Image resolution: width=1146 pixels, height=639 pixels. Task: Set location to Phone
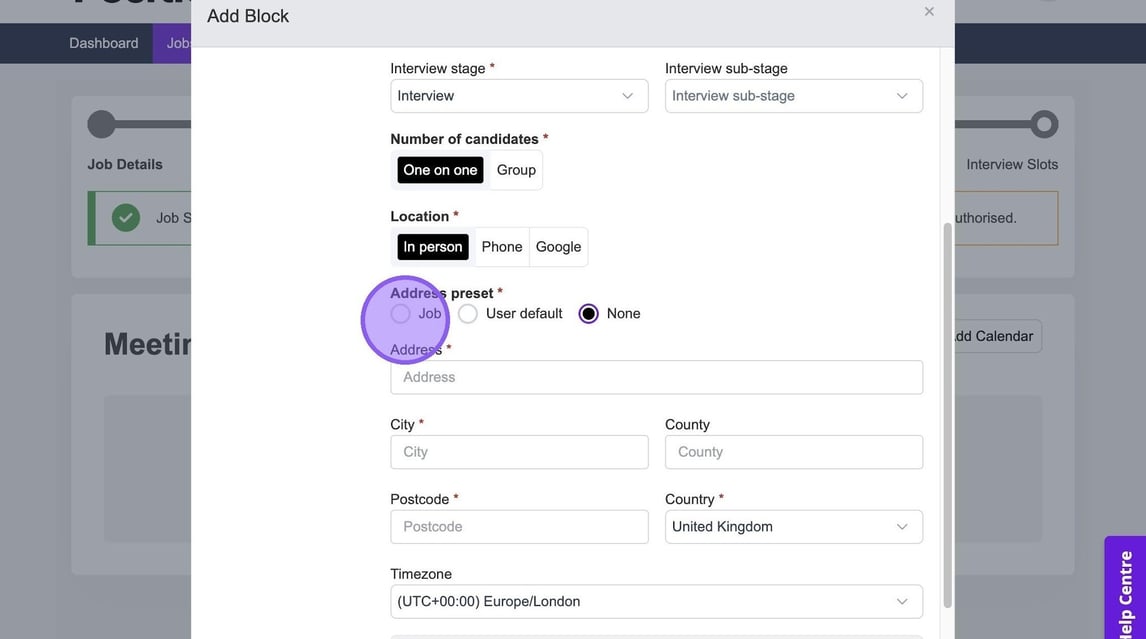[501, 247]
